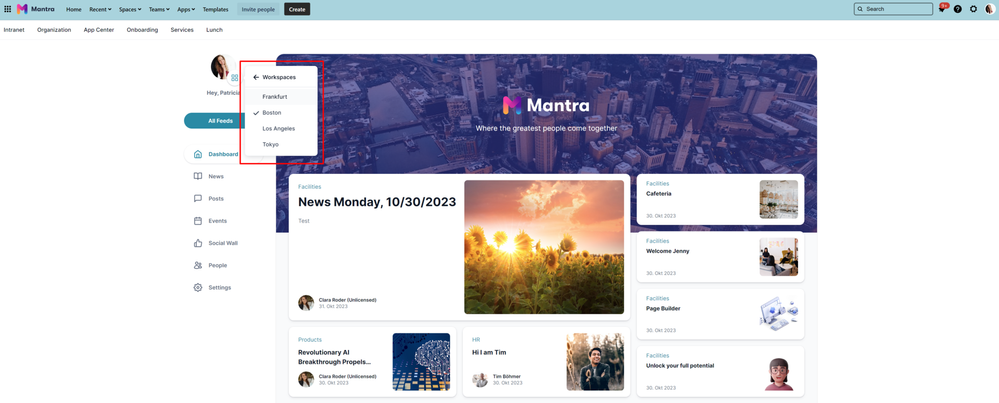
Task: Click Tim Böhmer's avatar
Action: pos(480,379)
